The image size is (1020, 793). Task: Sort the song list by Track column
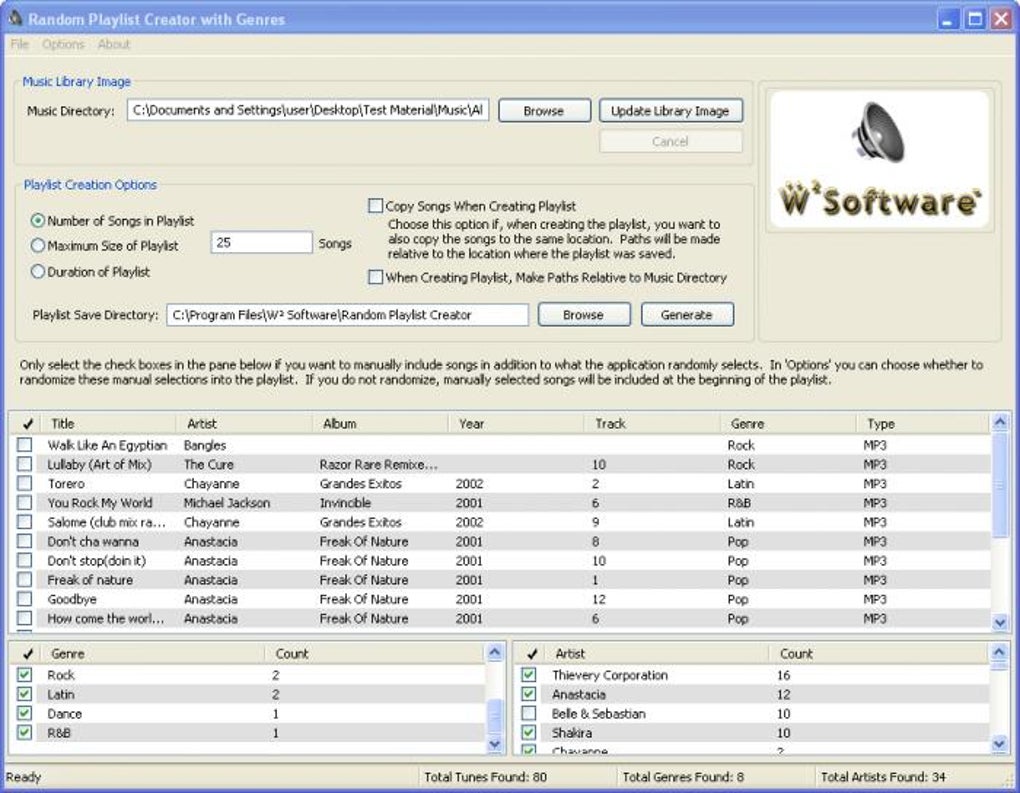652,423
